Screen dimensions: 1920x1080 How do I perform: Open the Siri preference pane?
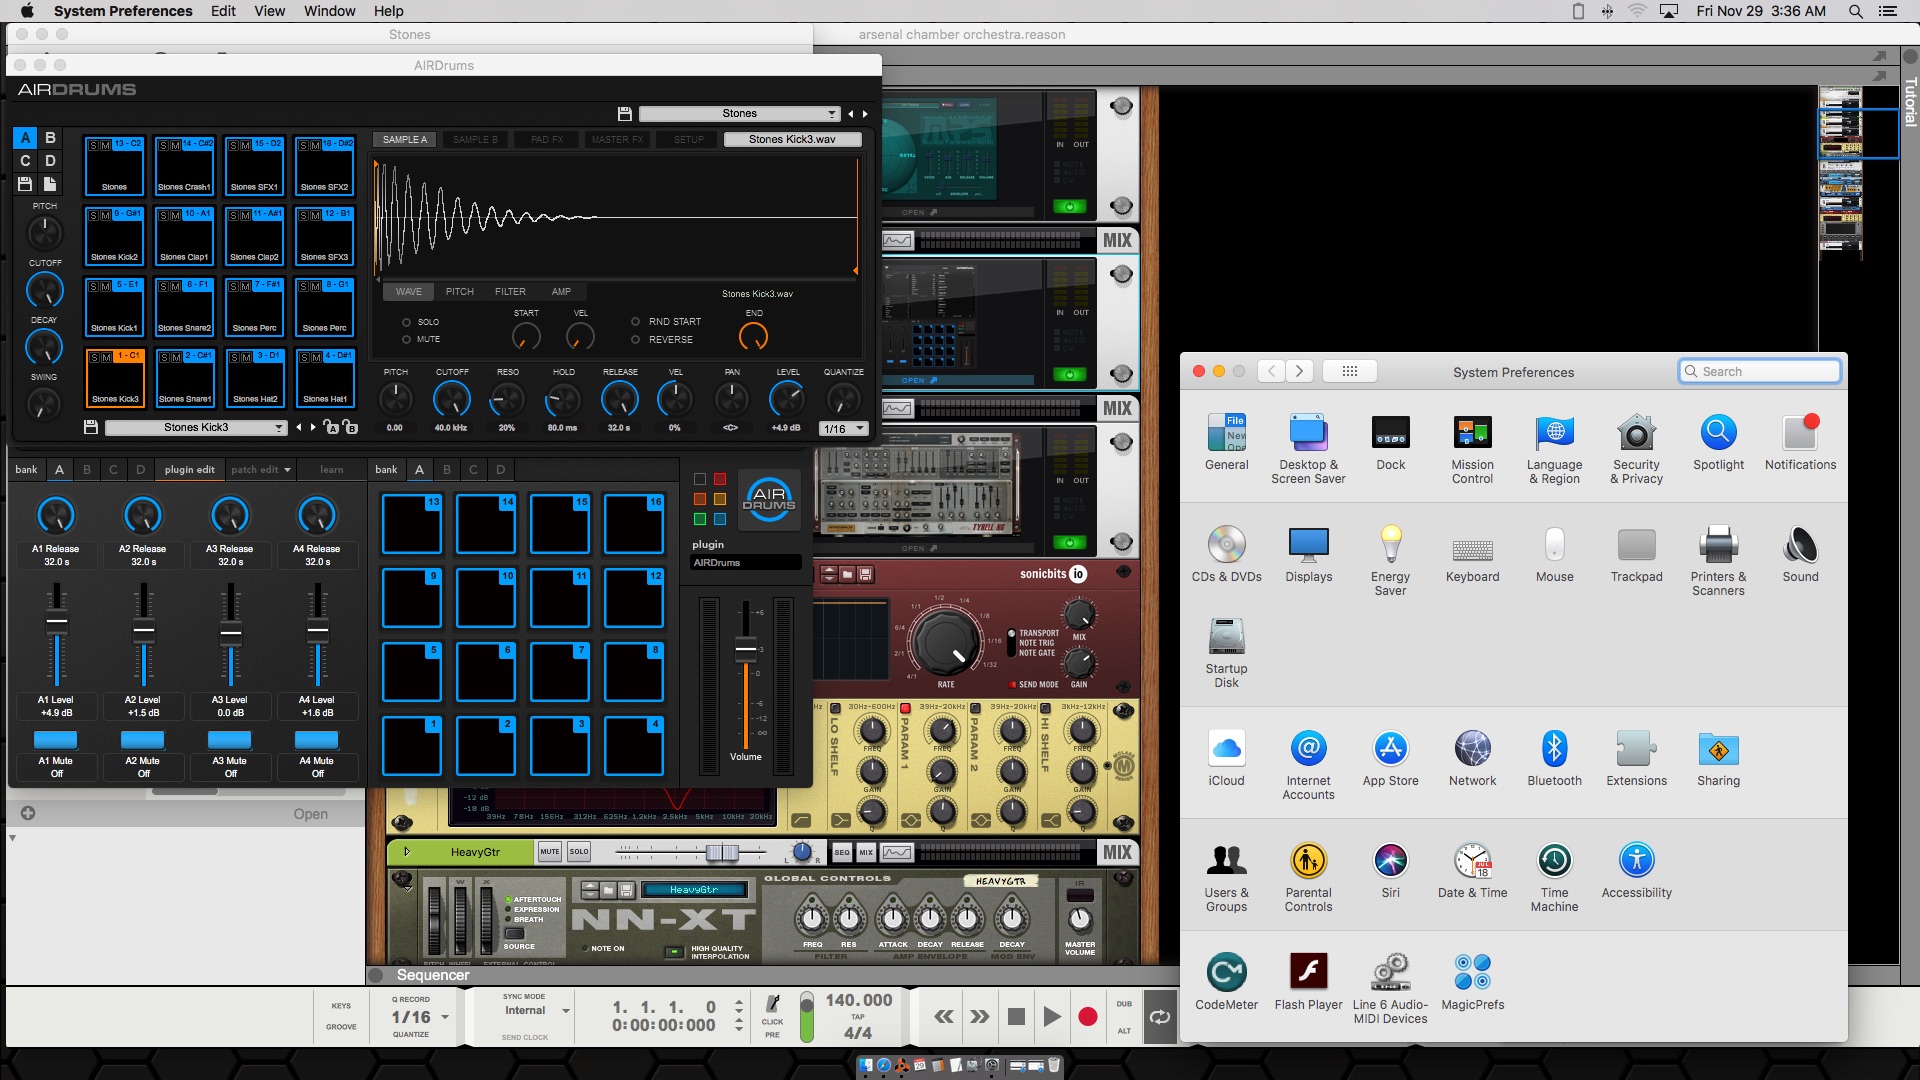1390,869
